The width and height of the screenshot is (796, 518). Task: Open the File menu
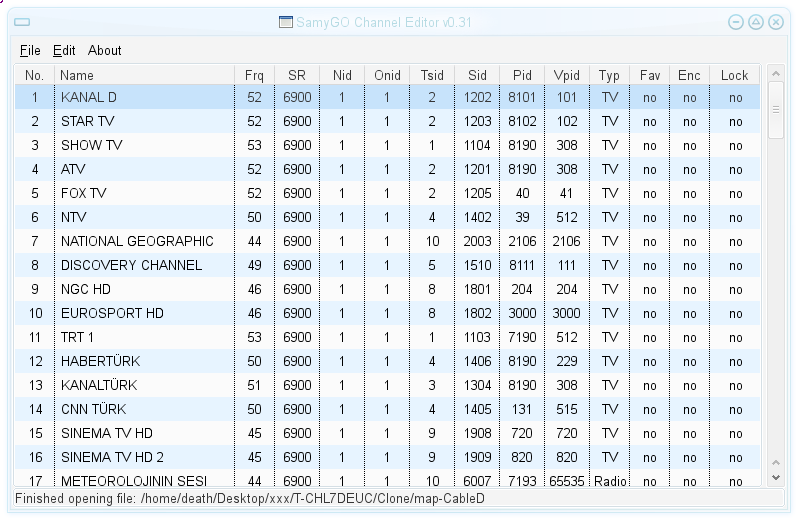point(30,51)
